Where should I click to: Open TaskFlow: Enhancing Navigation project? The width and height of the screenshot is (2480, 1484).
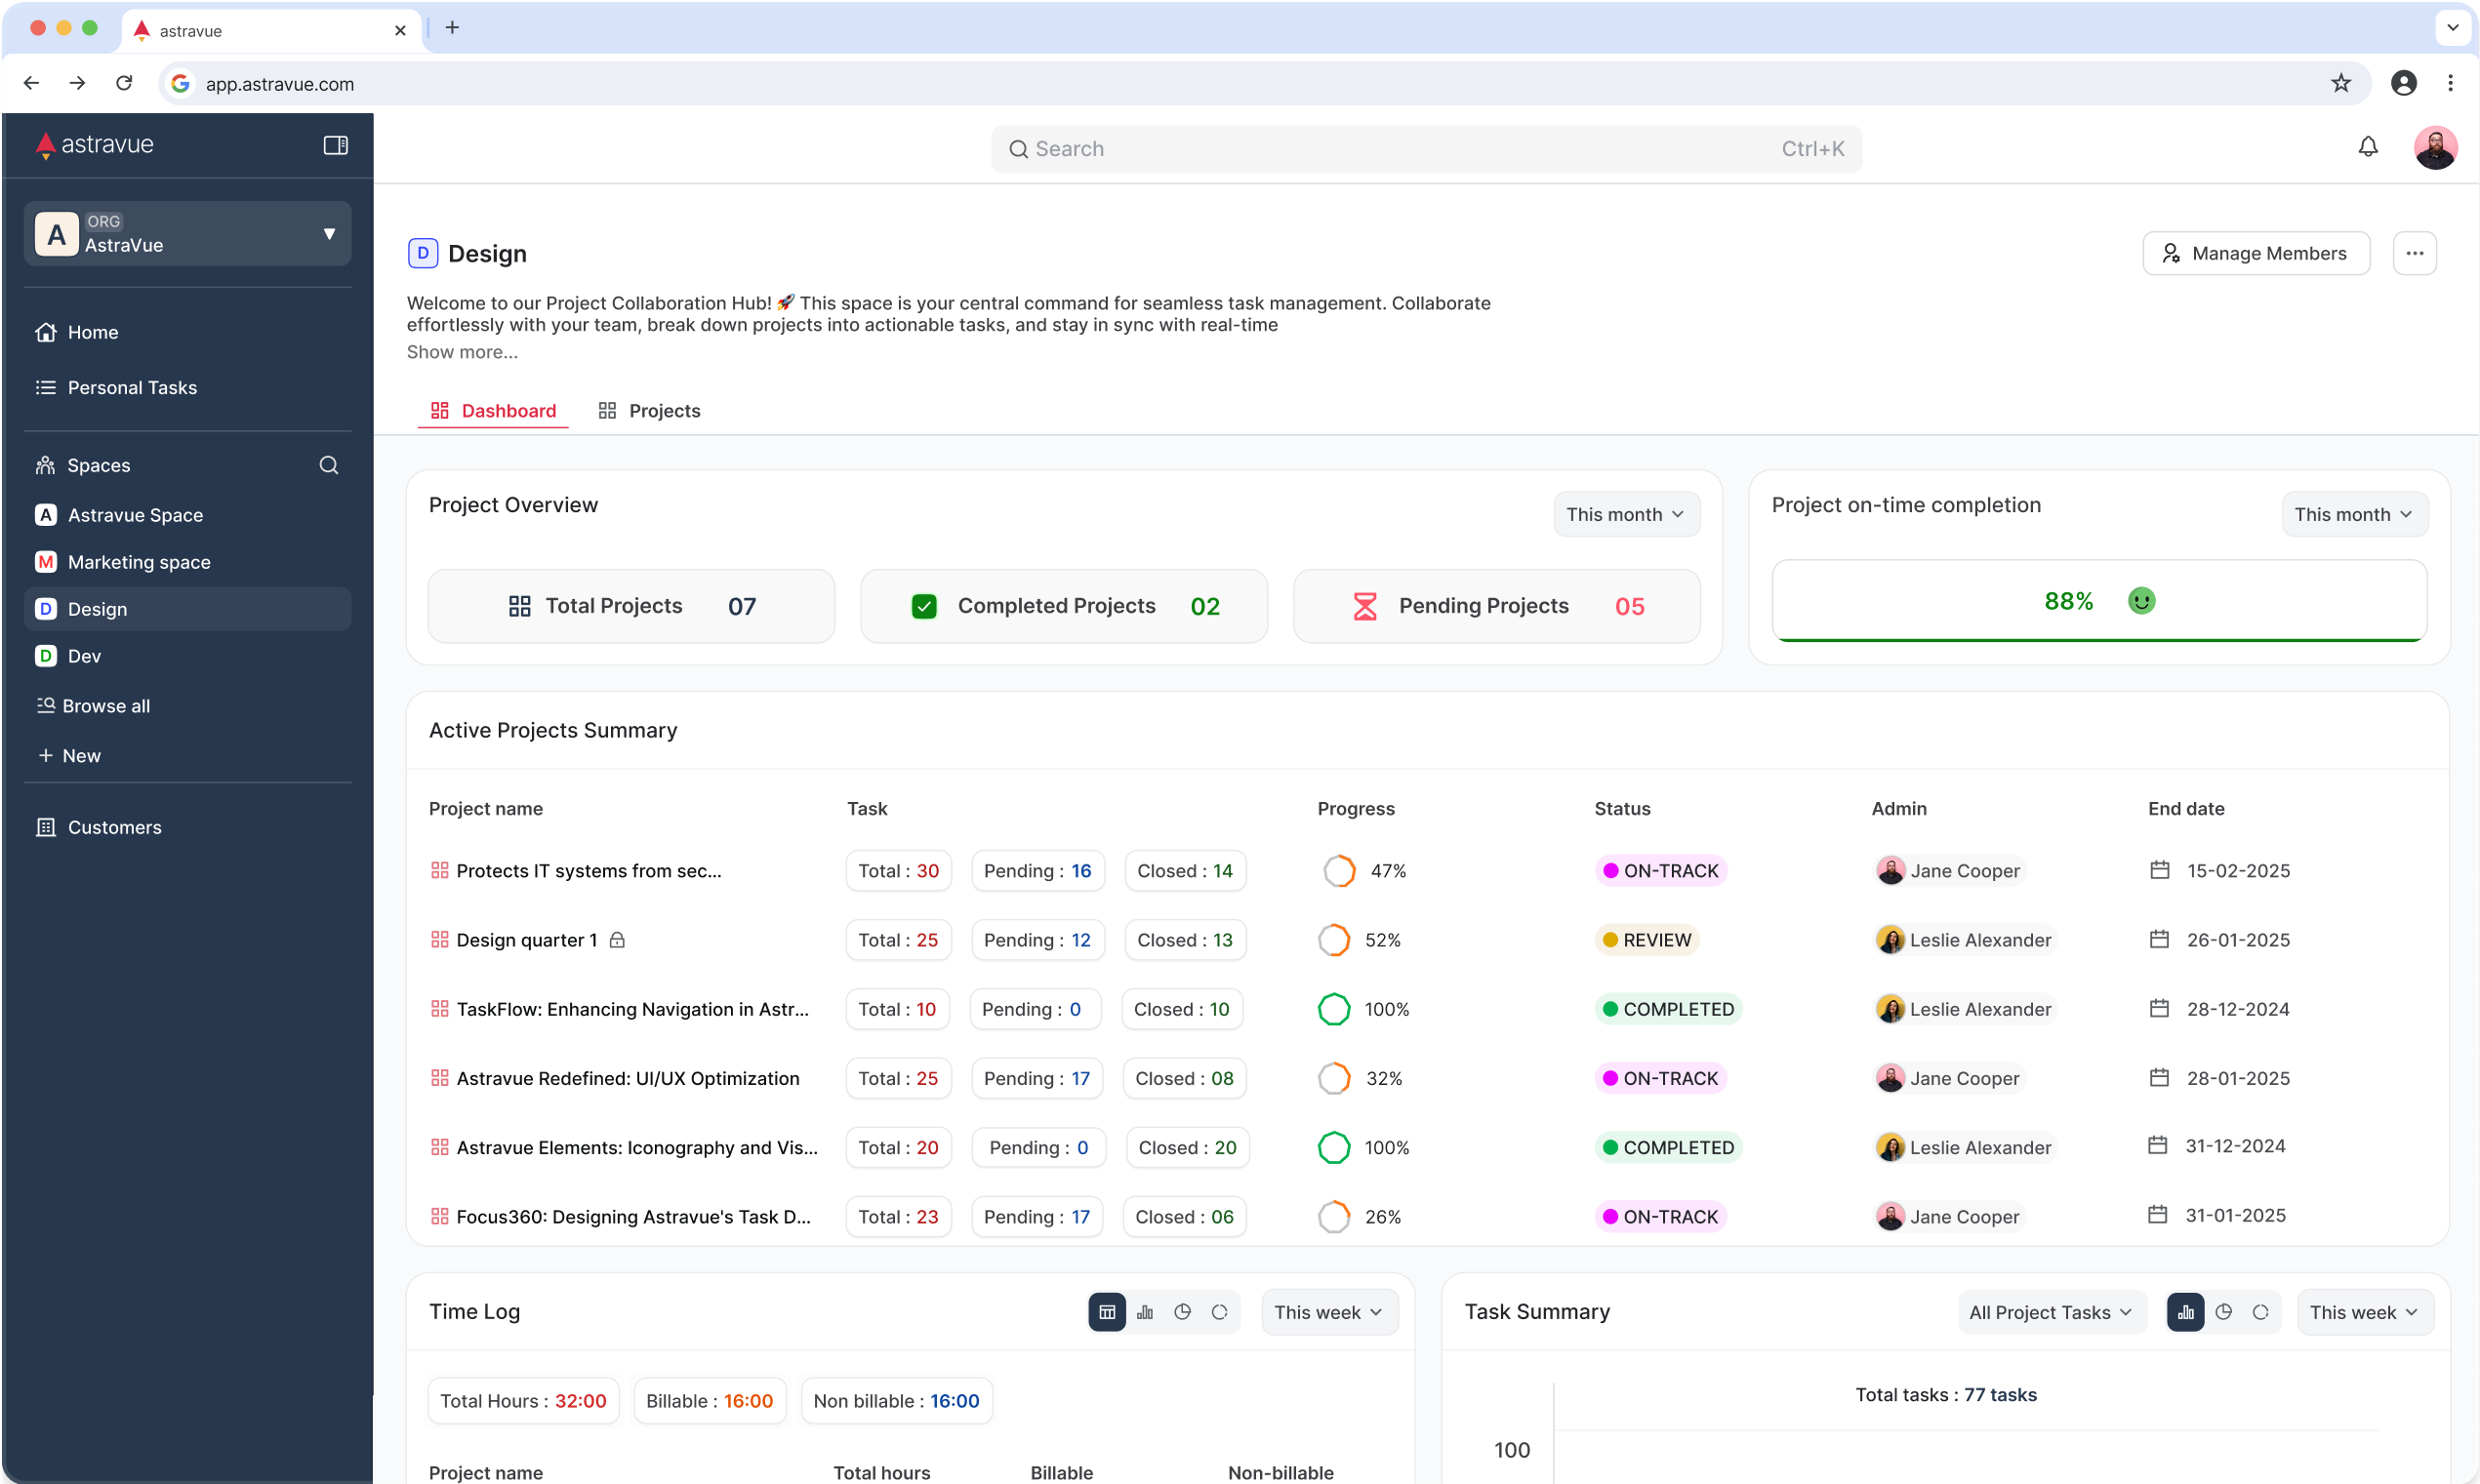click(632, 1009)
